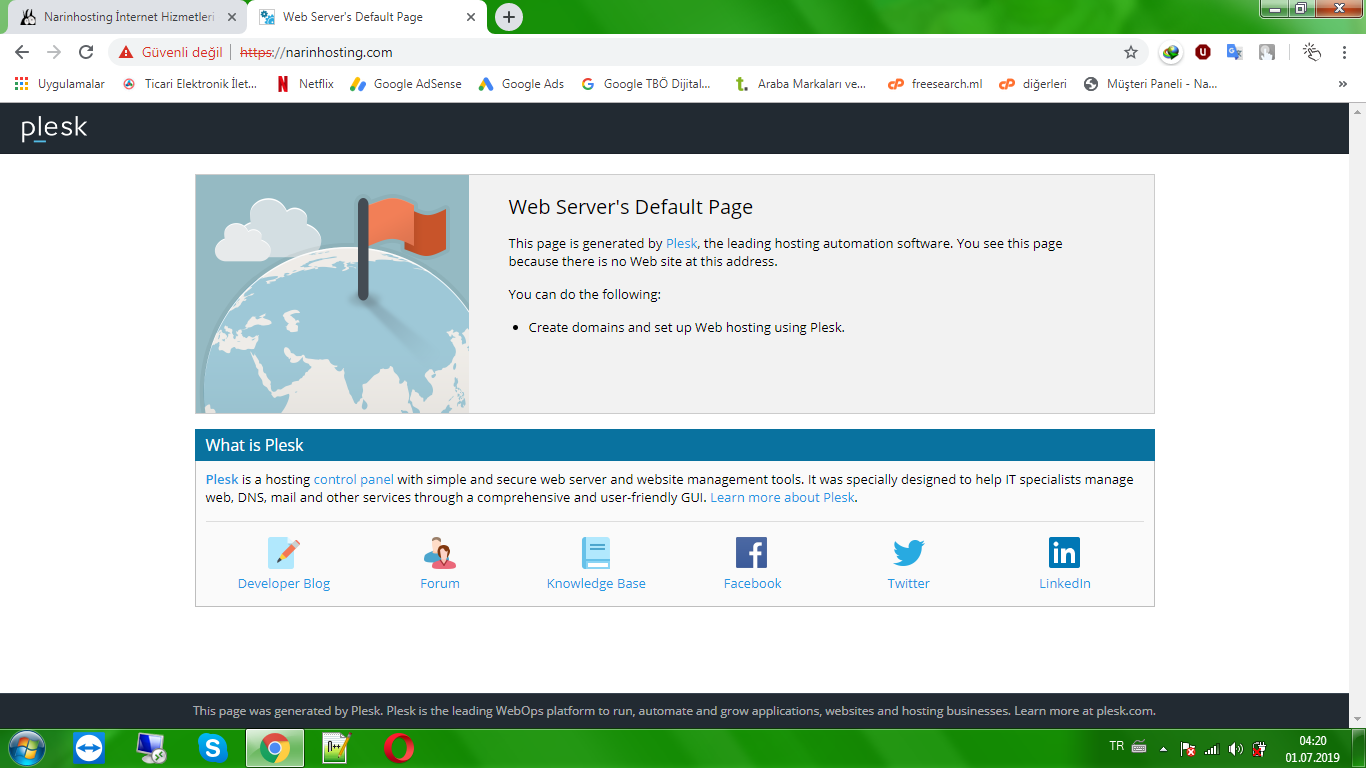Image resolution: width=1366 pixels, height=768 pixels.
Task: Open the Müşteri Paneli - Na... bookmark
Action: [1150, 84]
